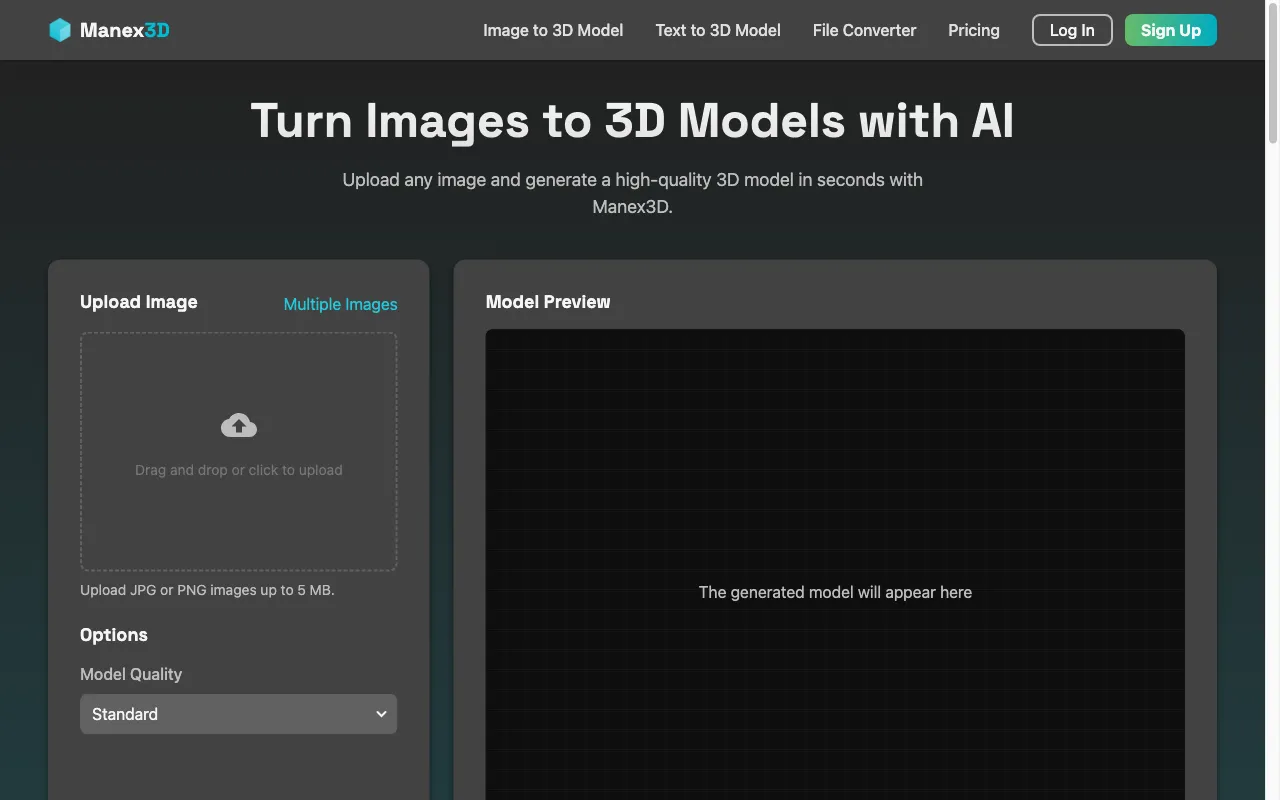Click the 'Options' heading
The image size is (1280, 800).
click(114, 635)
